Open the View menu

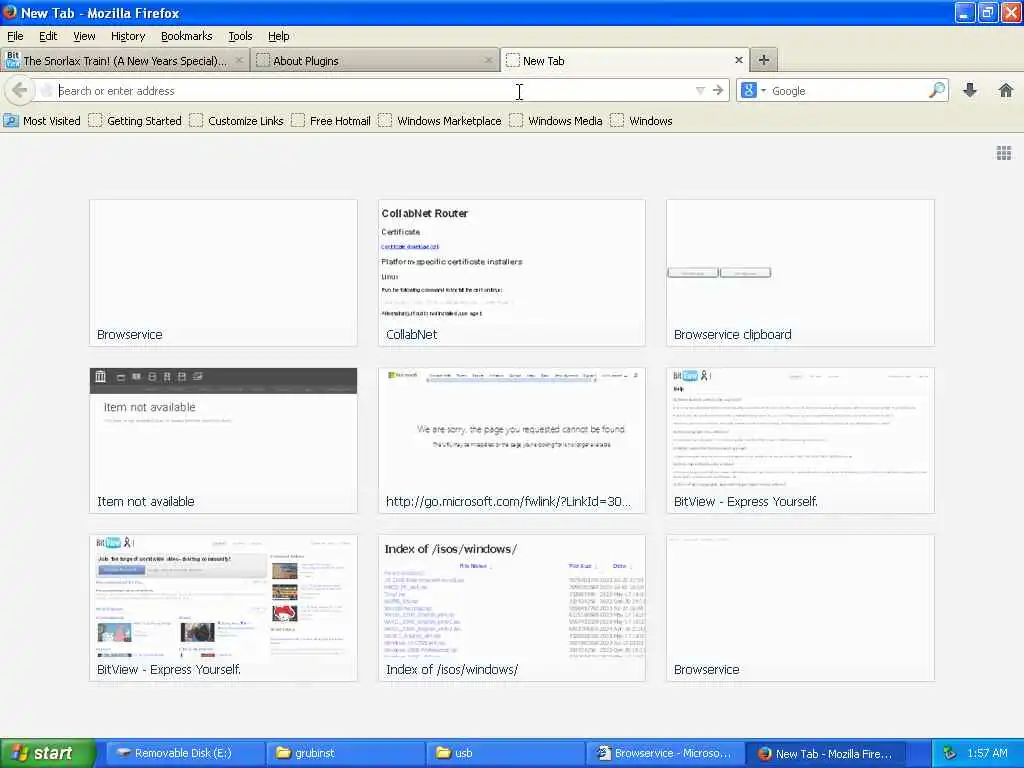click(x=84, y=36)
